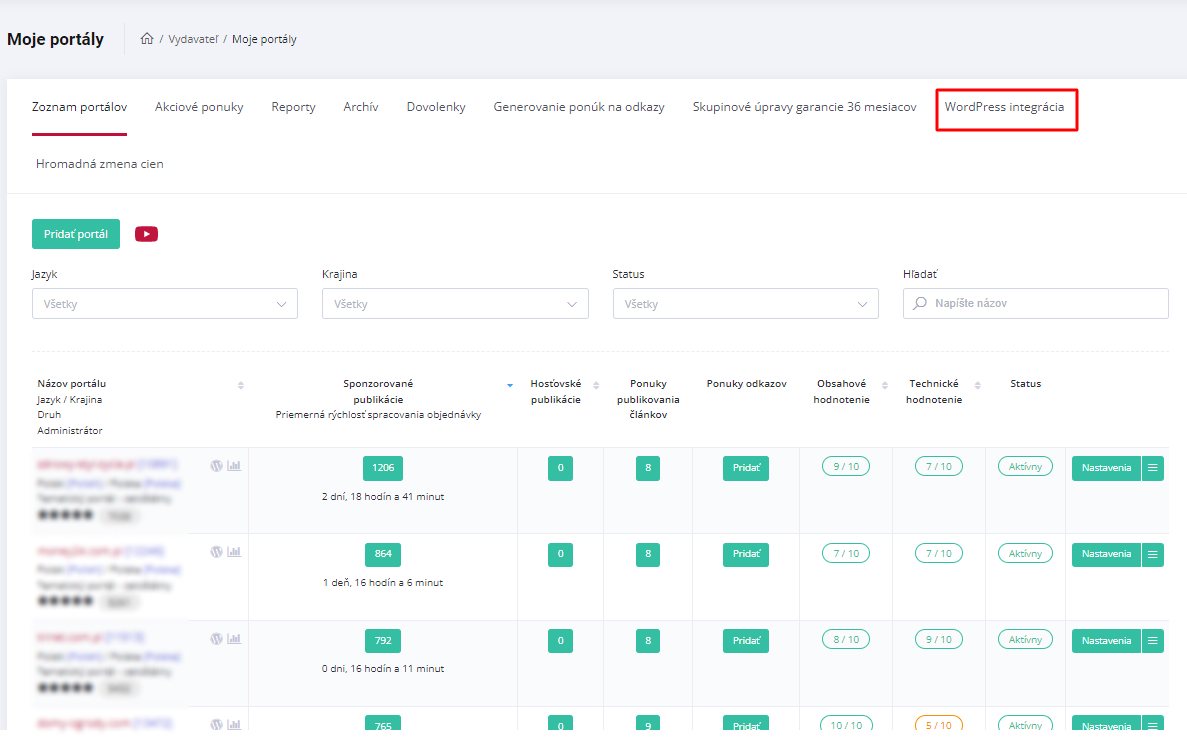Click the text "1 deň, 16 hodín a 6 minut"
This screenshot has width=1187, height=742.
pyautogui.click(x=383, y=583)
